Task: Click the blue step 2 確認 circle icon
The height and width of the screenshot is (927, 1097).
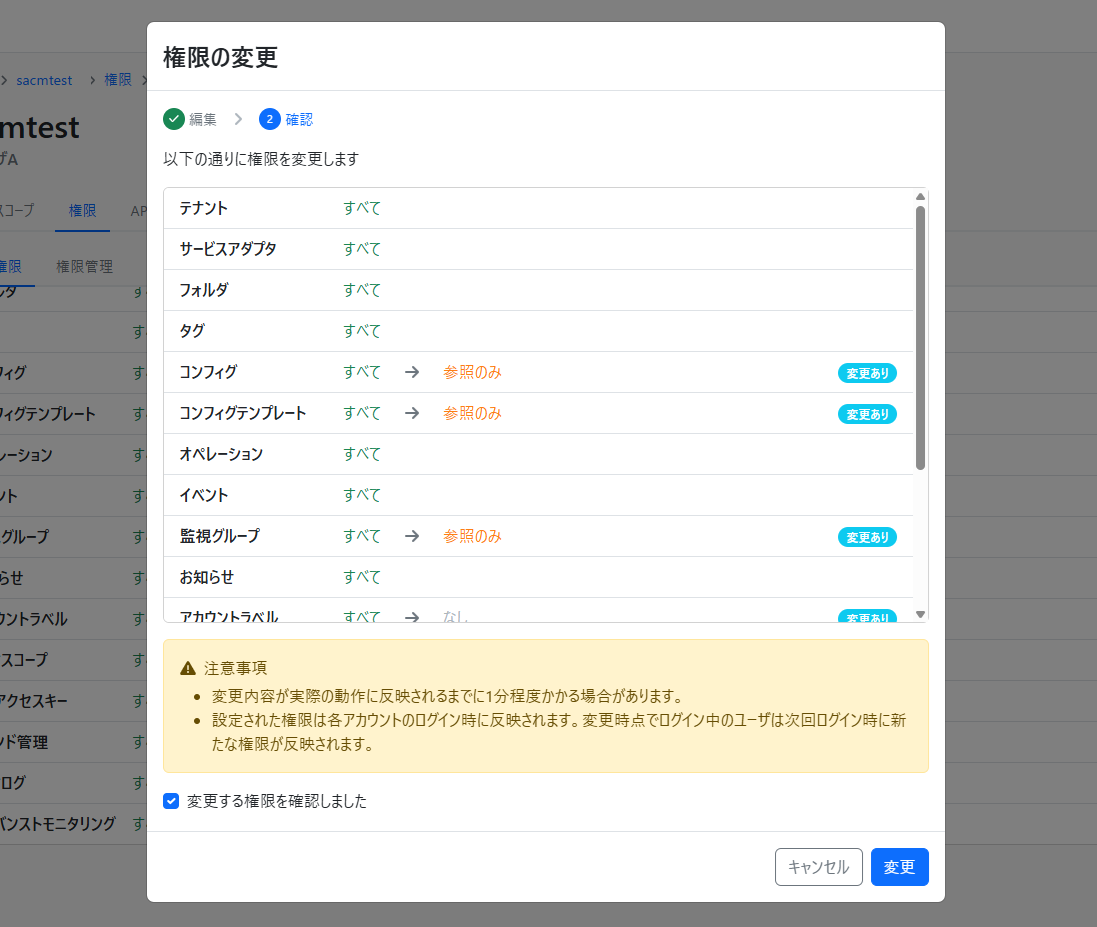Action: point(269,119)
